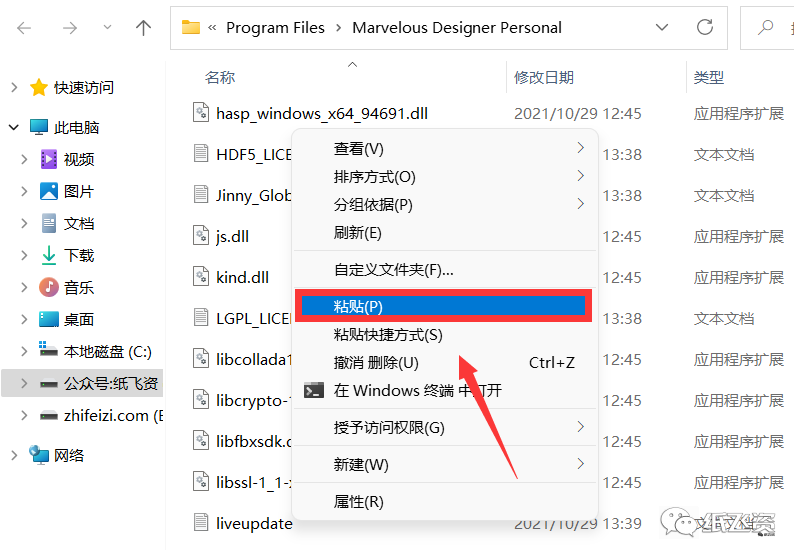The image size is (794, 550).
Task: Expand the 网络 tree node
Action: (x=14, y=455)
